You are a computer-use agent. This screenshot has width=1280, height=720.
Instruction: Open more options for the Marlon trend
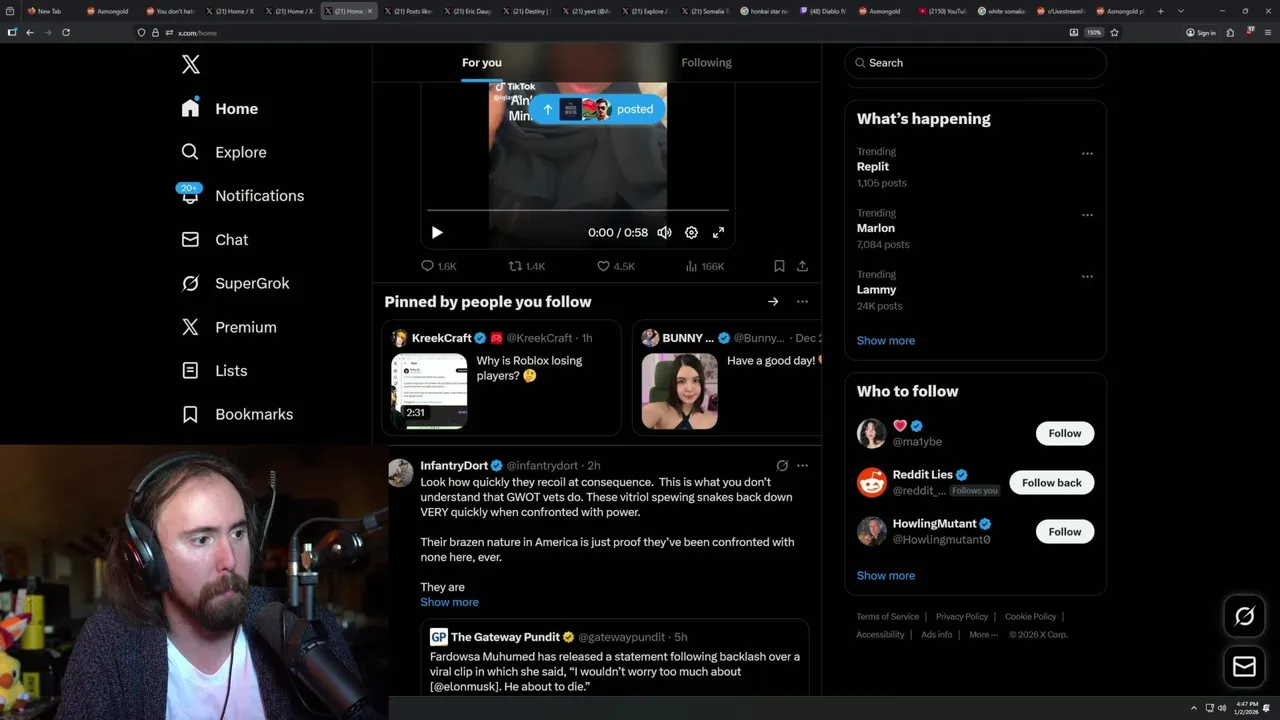(x=1087, y=214)
